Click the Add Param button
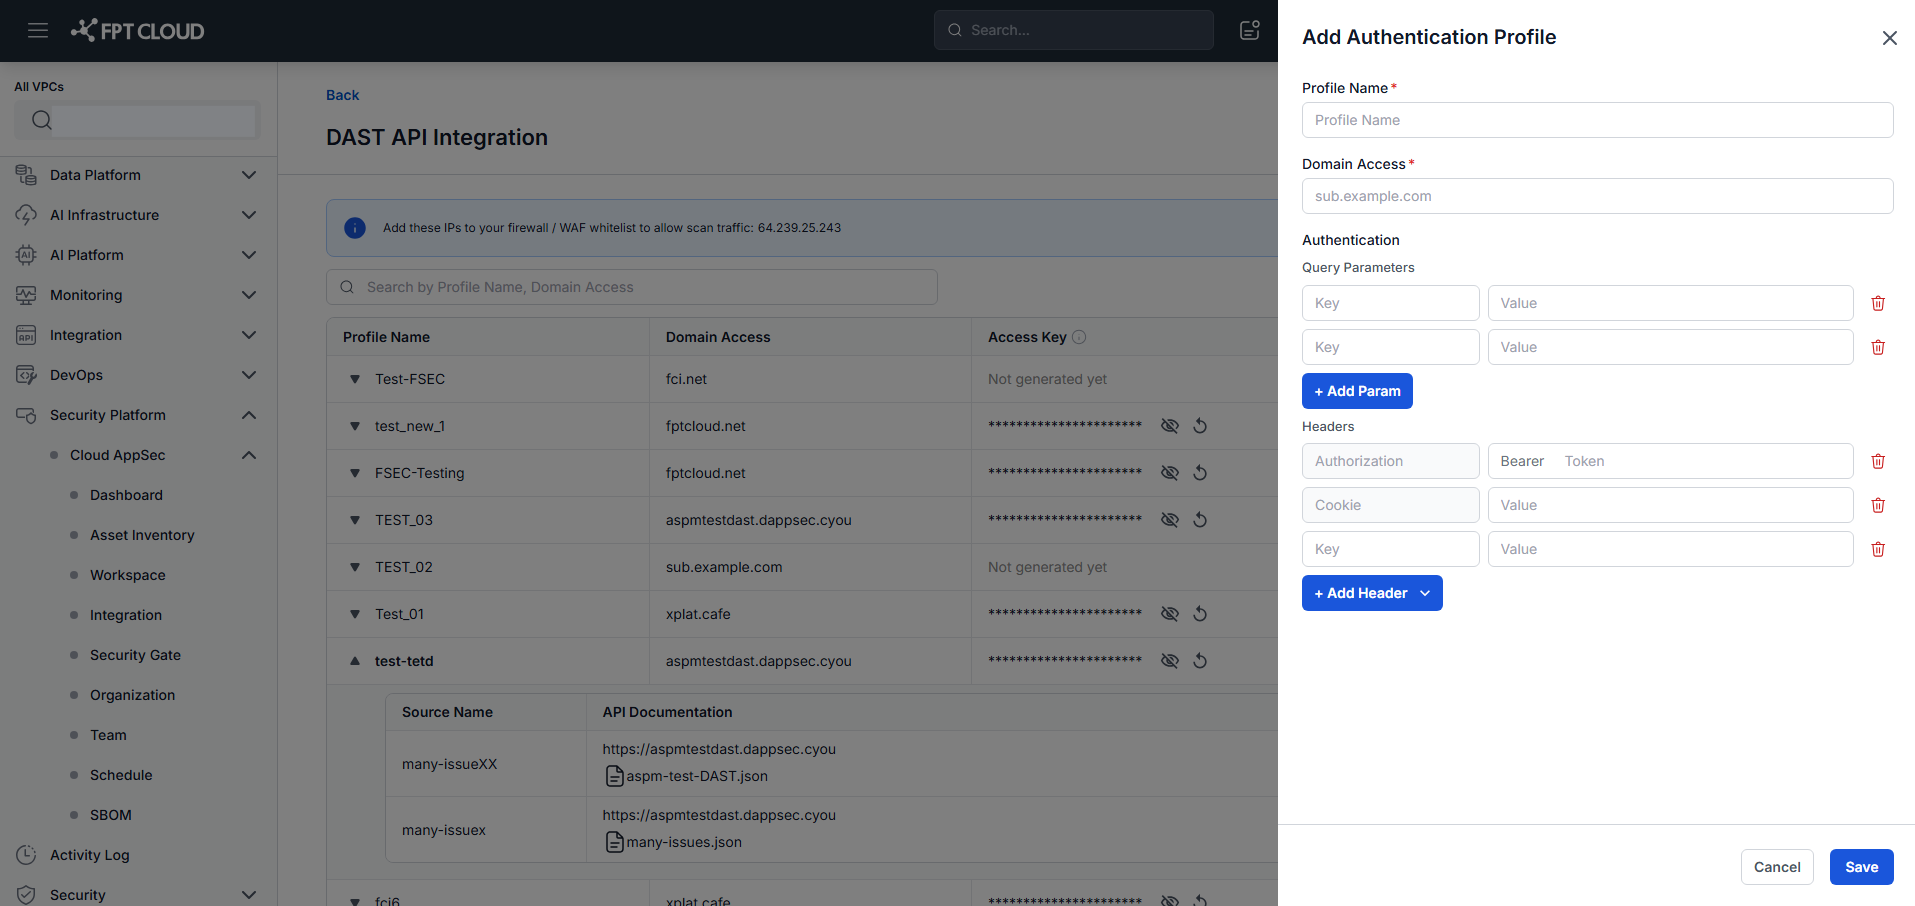 [1357, 391]
